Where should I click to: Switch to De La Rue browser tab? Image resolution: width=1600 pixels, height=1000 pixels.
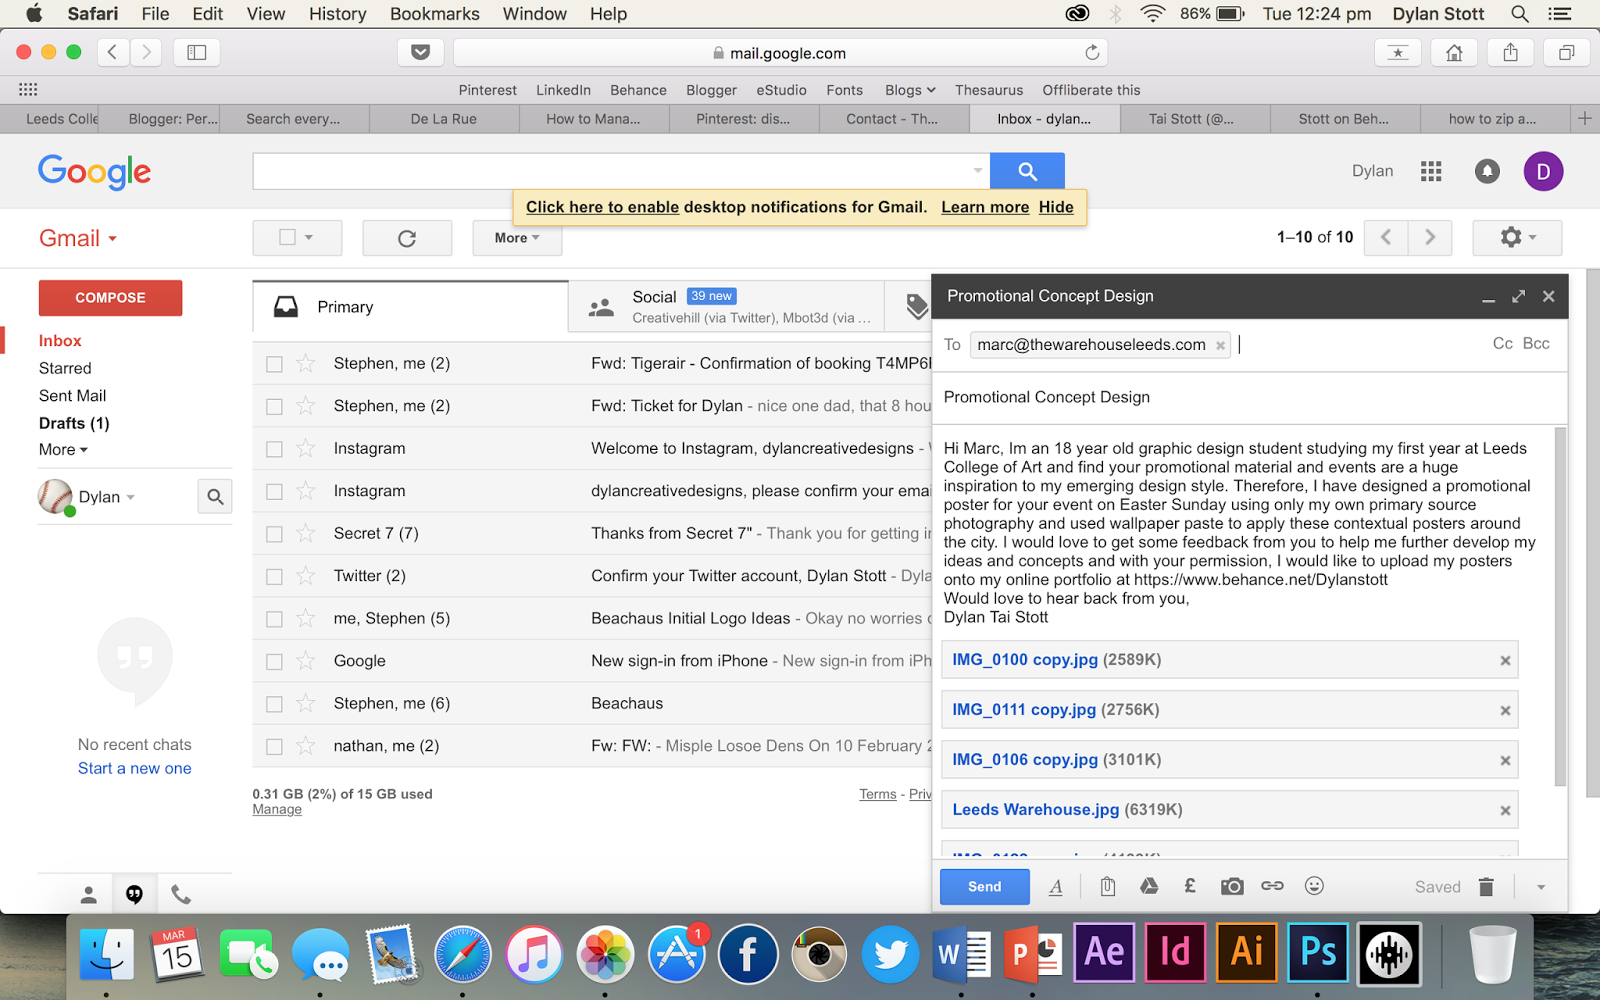click(x=444, y=119)
